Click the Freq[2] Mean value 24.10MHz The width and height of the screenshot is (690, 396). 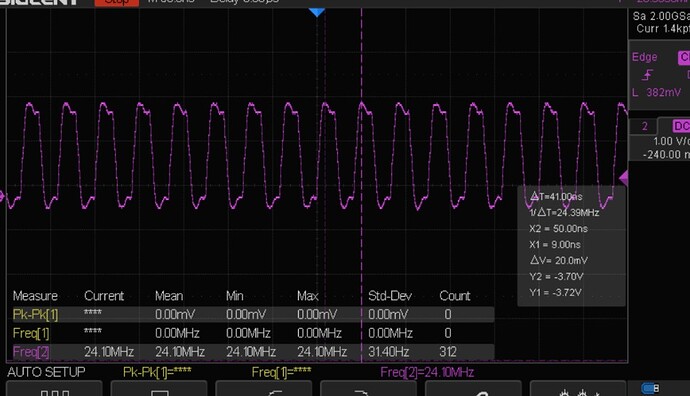pyautogui.click(x=180, y=352)
